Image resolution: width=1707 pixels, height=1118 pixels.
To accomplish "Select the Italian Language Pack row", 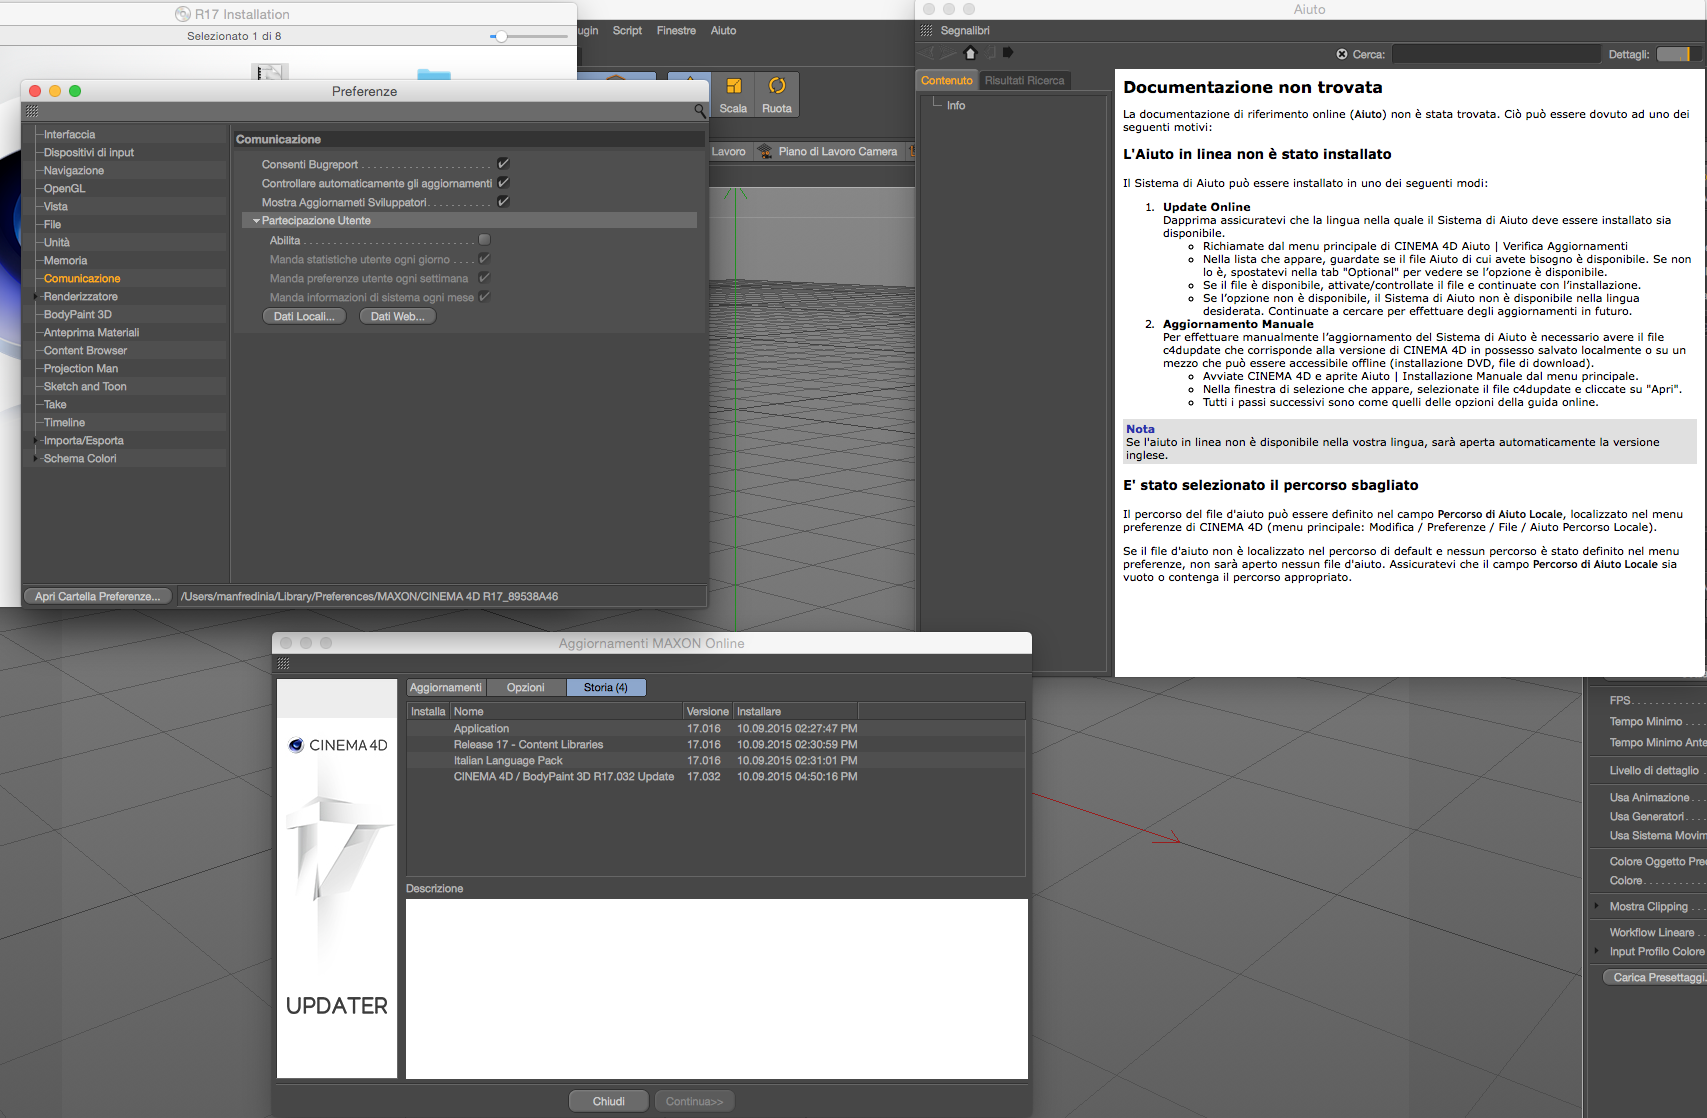I will pos(716,760).
